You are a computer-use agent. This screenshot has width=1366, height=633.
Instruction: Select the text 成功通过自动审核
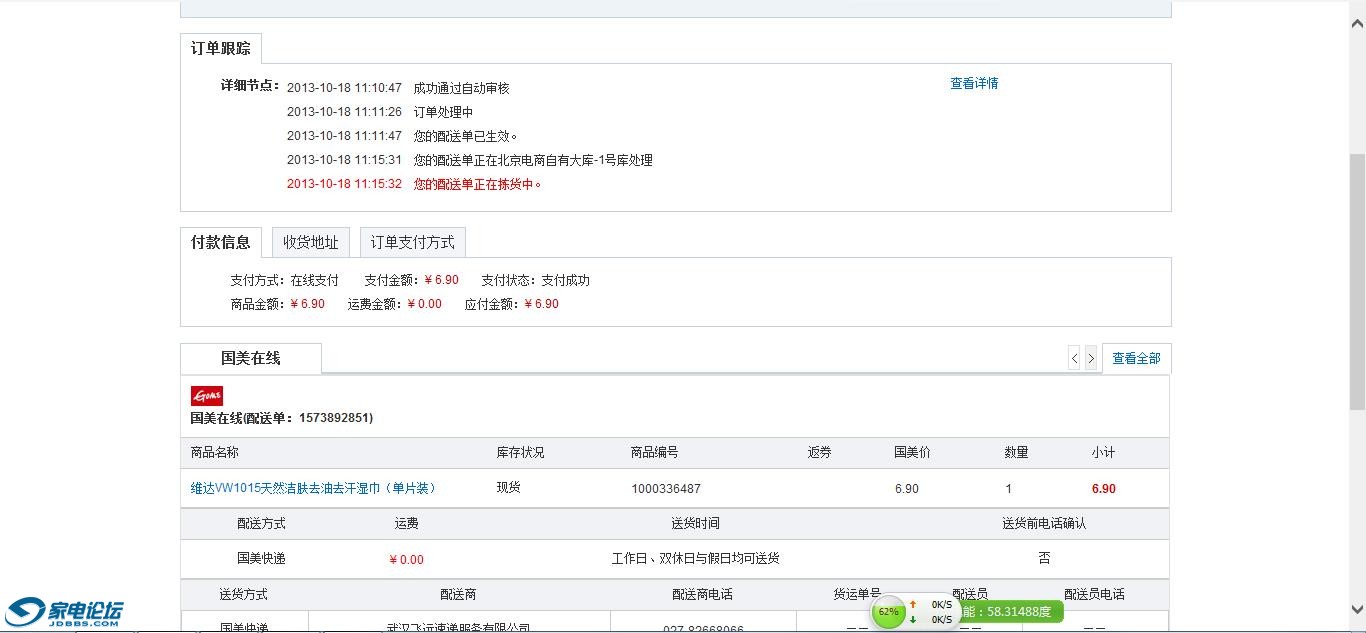click(x=462, y=88)
